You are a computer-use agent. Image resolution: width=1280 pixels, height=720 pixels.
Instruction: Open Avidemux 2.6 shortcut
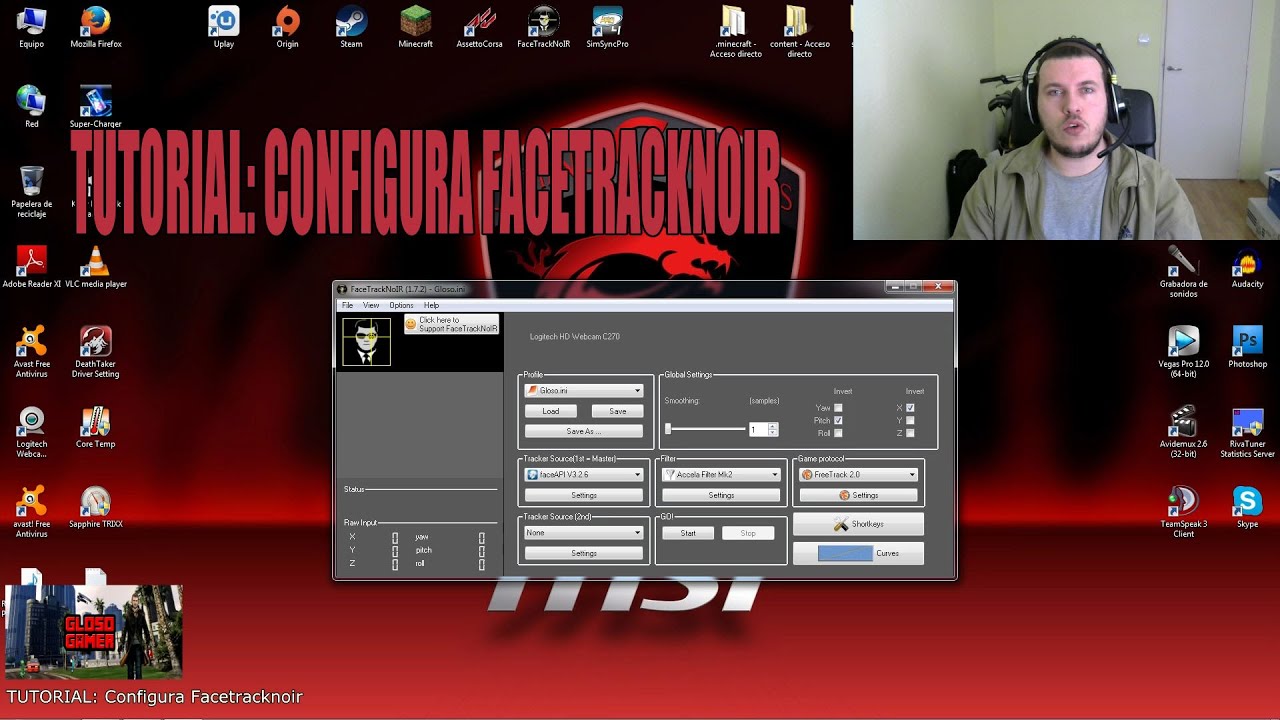(1183, 431)
